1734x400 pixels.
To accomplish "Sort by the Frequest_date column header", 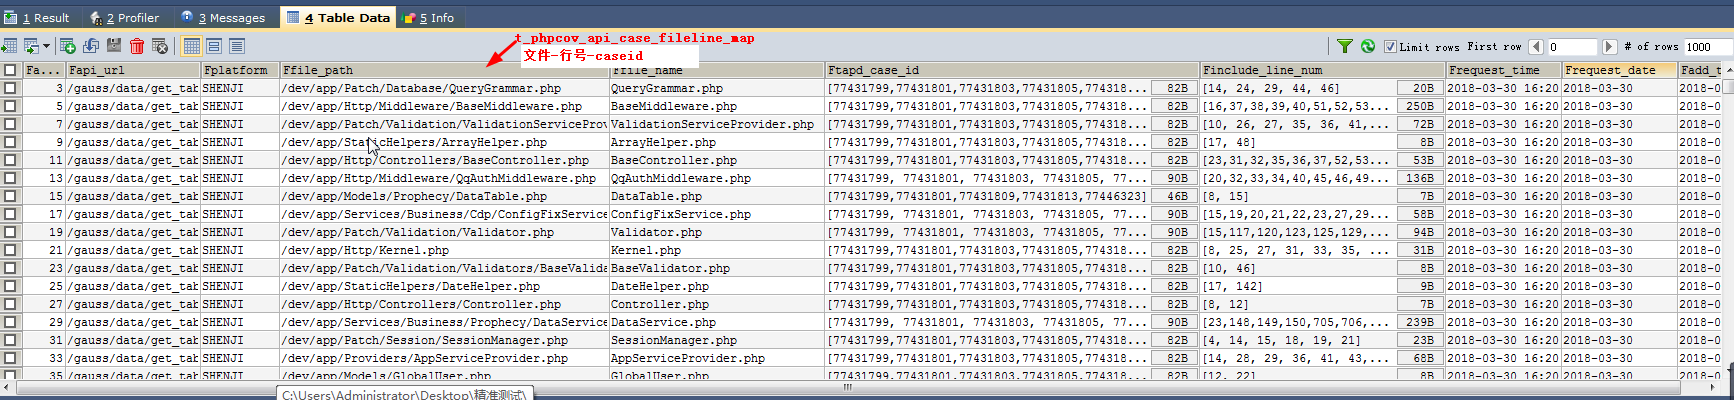I will click(x=1620, y=70).
